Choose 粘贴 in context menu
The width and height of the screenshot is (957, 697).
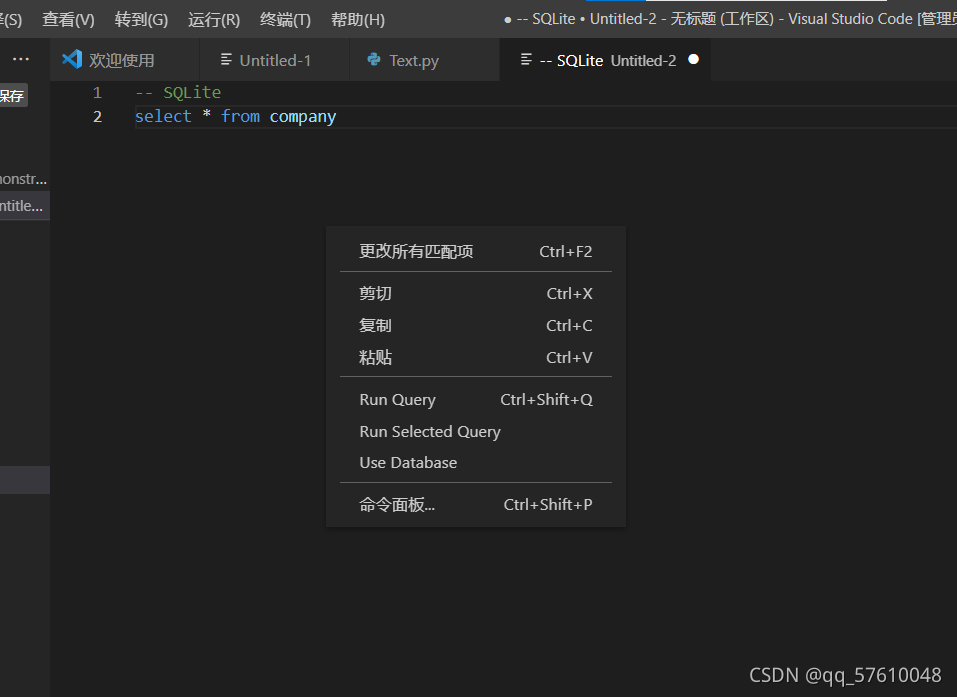pyautogui.click(x=475, y=357)
